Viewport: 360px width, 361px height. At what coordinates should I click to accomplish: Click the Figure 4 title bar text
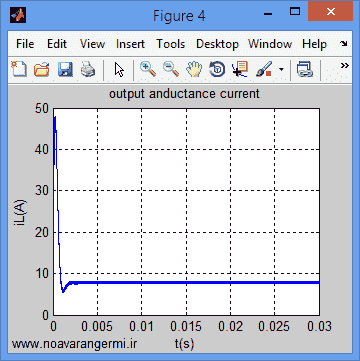pyautogui.click(x=179, y=16)
